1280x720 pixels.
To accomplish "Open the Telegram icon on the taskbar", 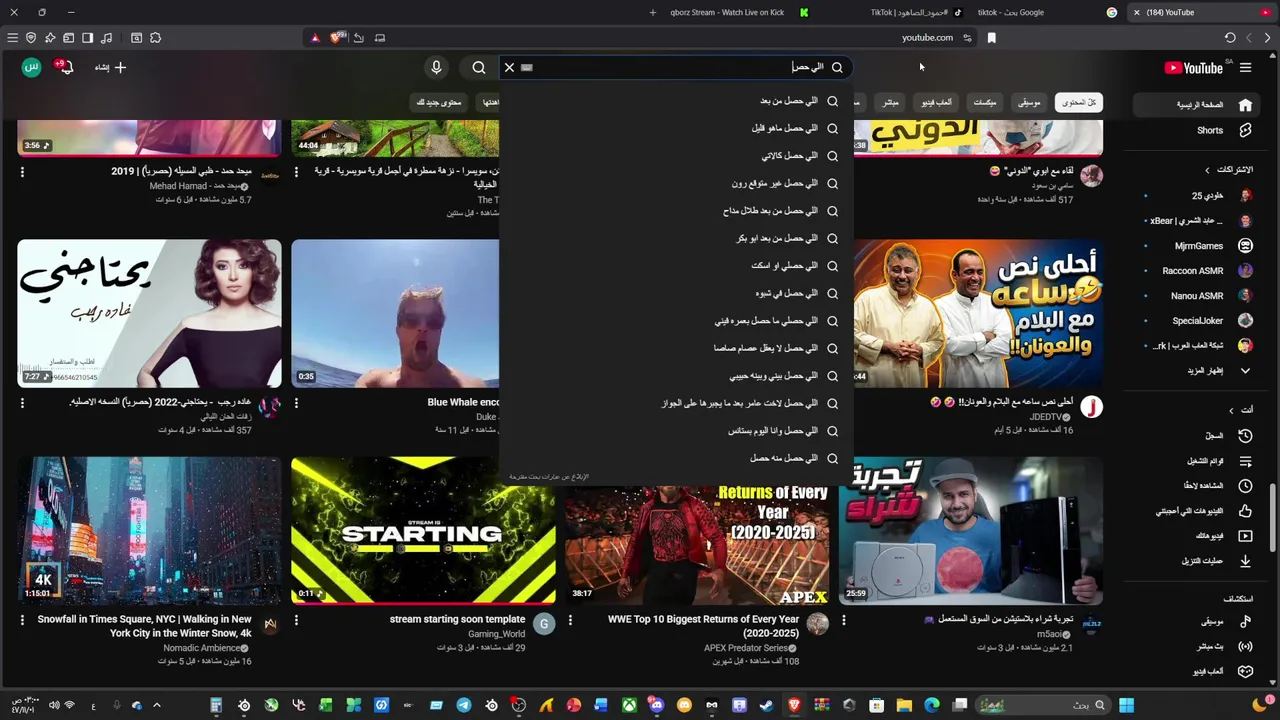I will click(x=464, y=705).
